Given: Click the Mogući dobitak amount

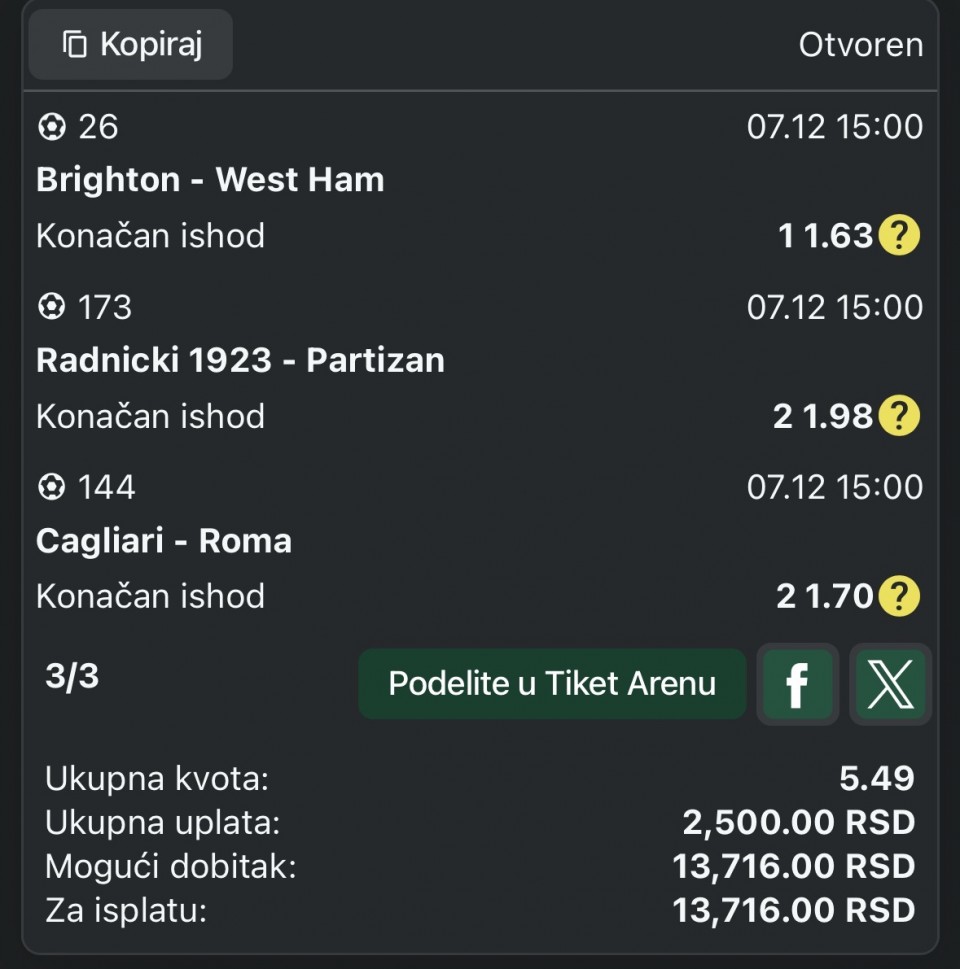Looking at the screenshot, I should point(794,866).
